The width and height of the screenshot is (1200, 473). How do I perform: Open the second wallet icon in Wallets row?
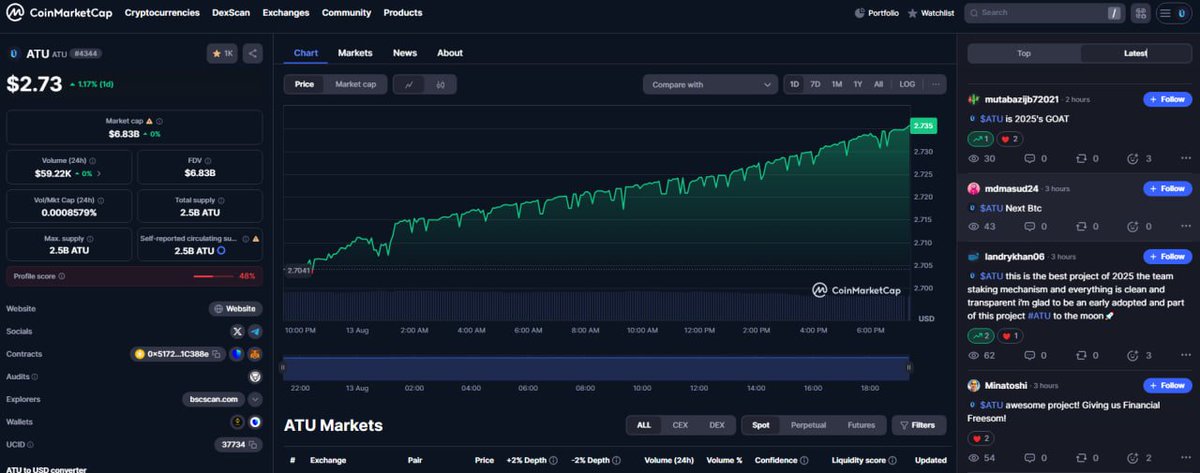click(255, 421)
